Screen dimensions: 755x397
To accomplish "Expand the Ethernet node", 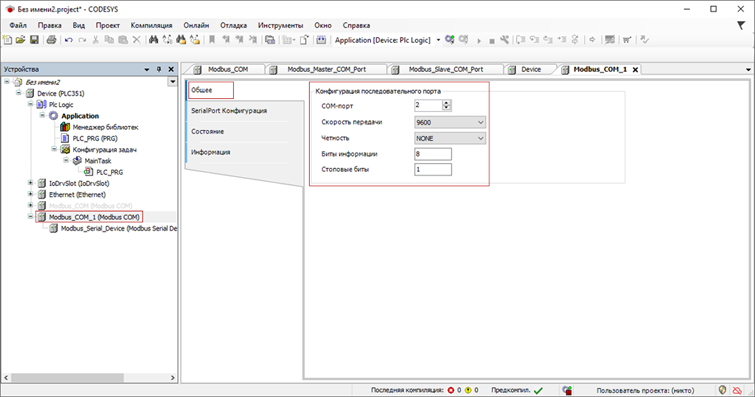I will coord(30,194).
